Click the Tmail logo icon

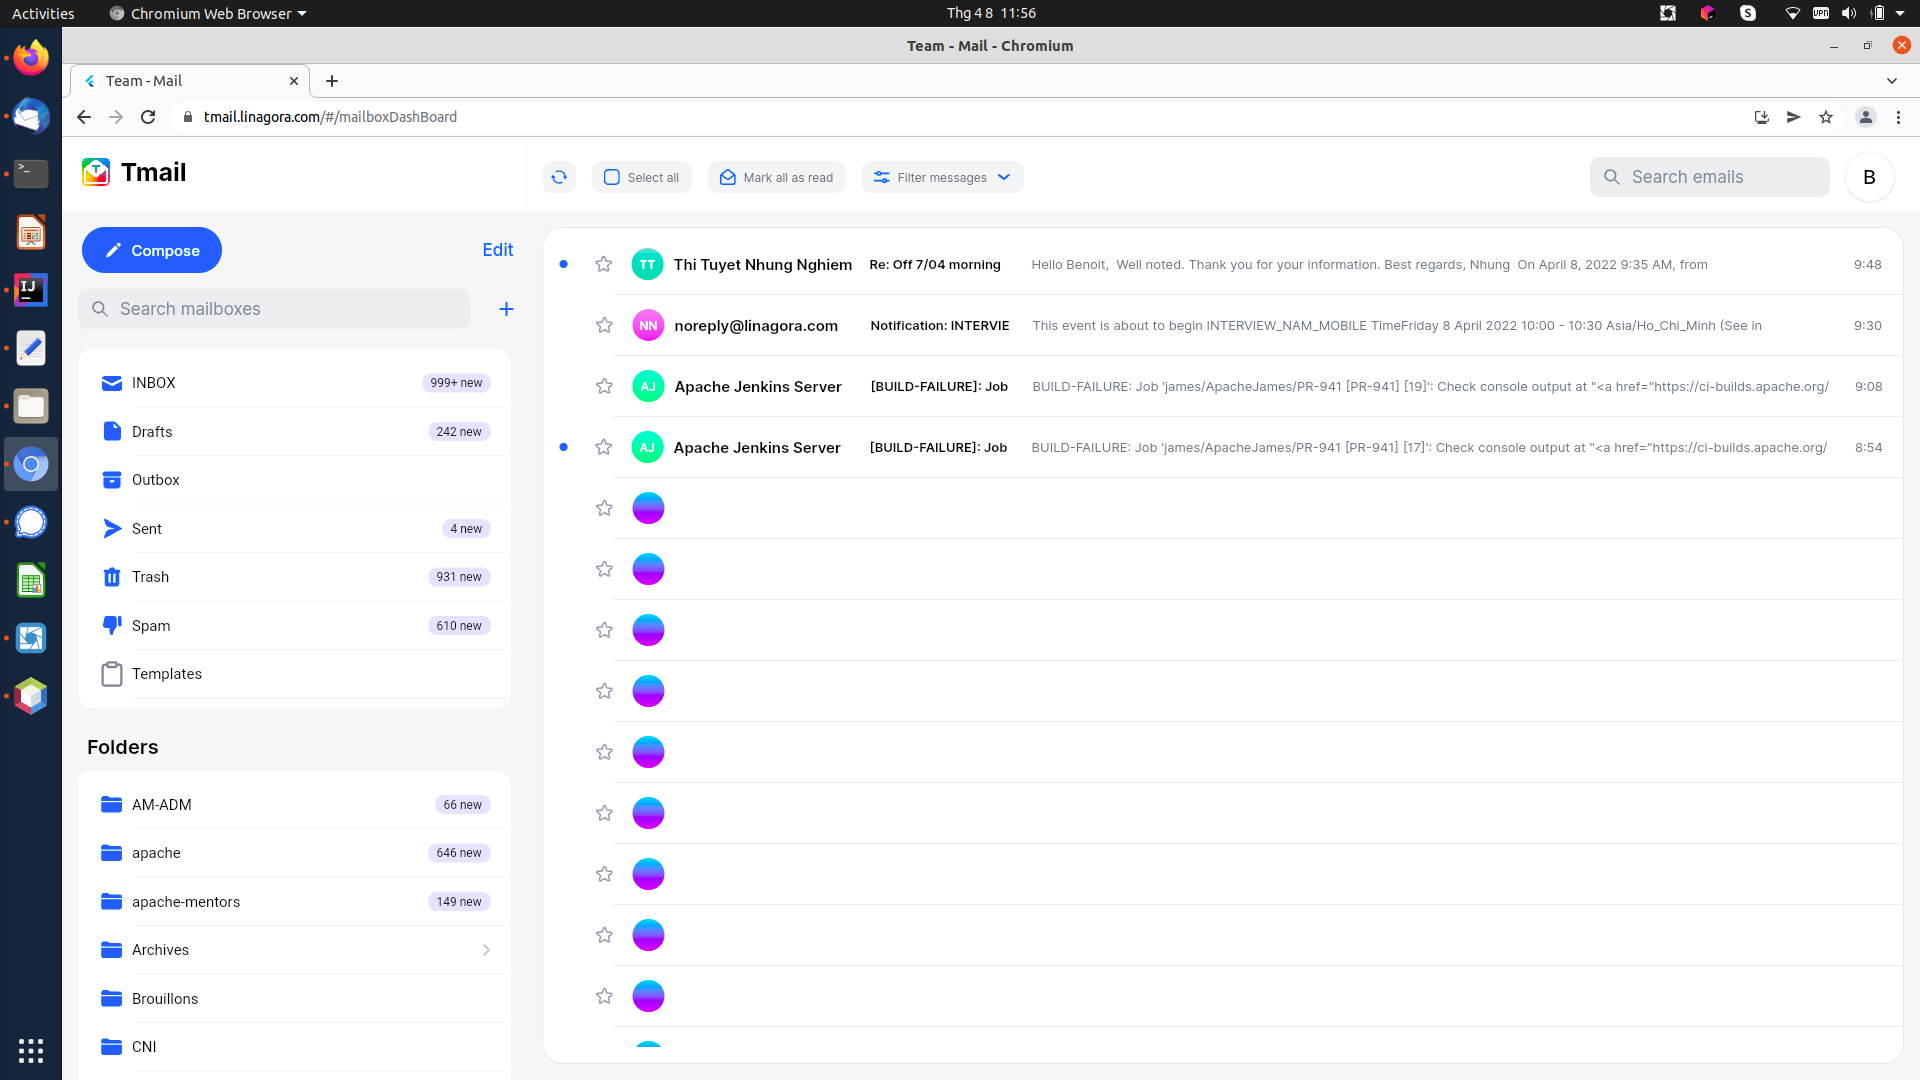click(x=96, y=171)
